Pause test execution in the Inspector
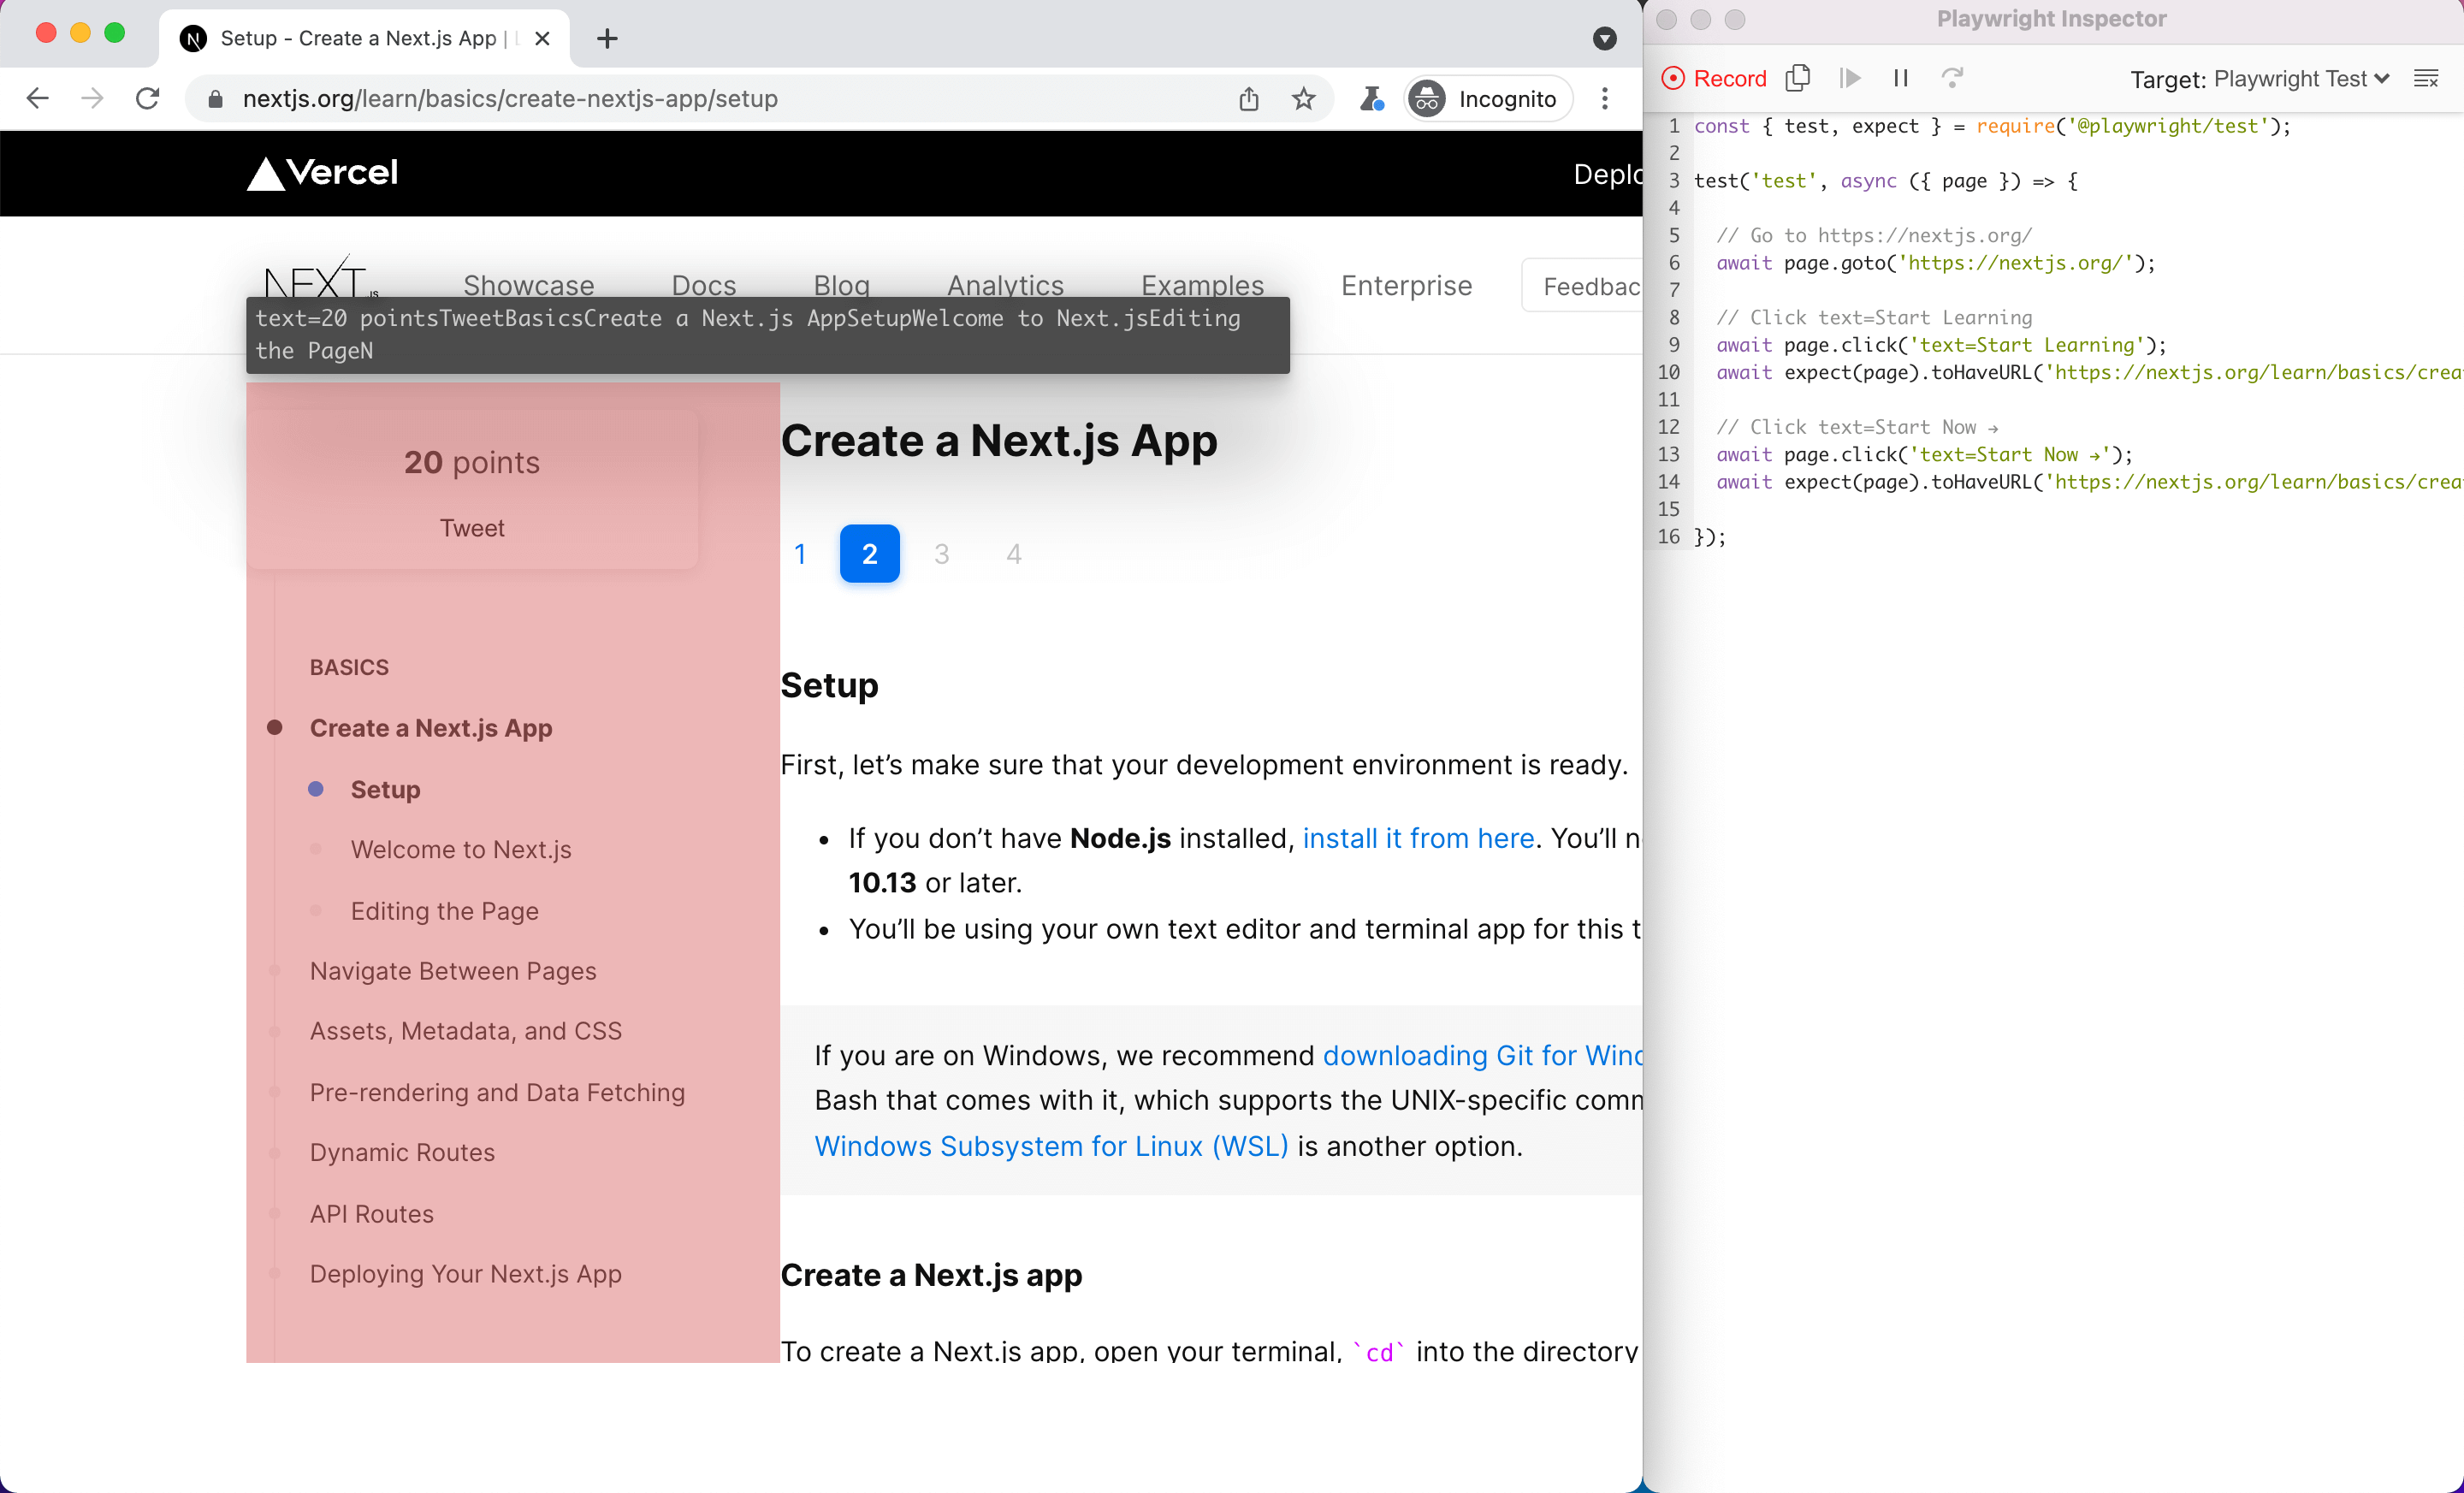2464x1493 pixels. coord(1900,77)
